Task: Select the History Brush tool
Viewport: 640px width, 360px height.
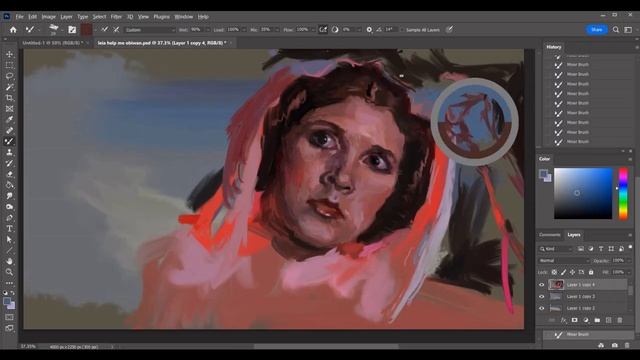Action: pos(9,163)
